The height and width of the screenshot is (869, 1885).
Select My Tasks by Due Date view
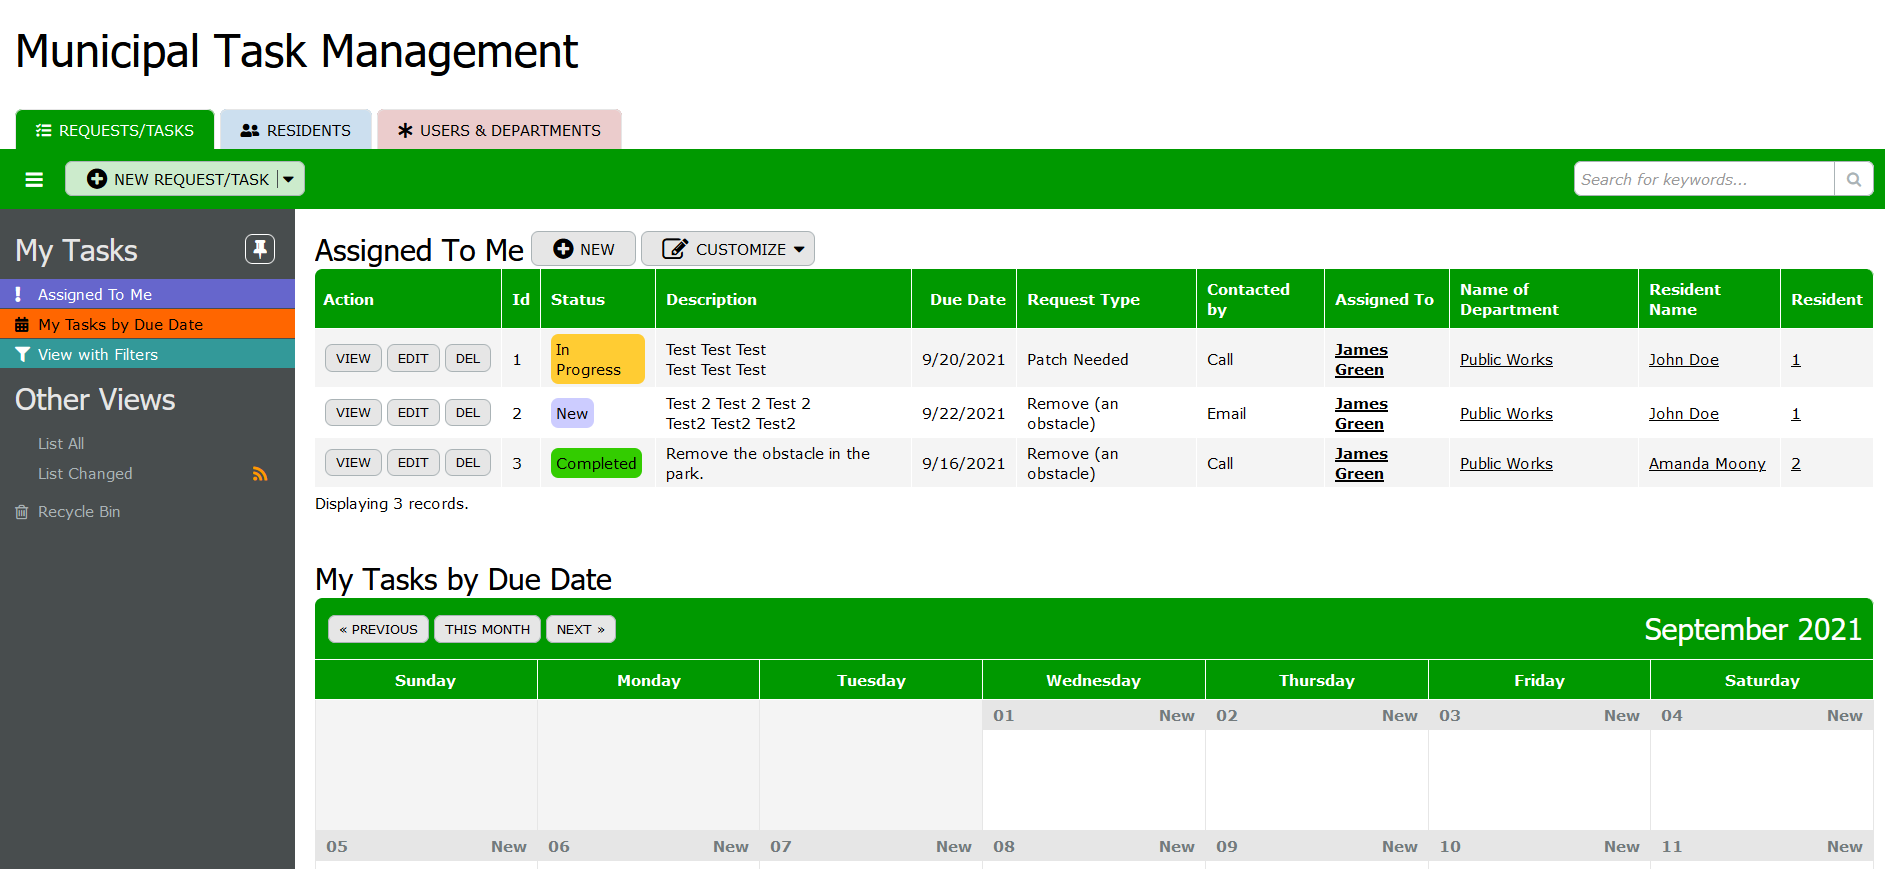120,325
